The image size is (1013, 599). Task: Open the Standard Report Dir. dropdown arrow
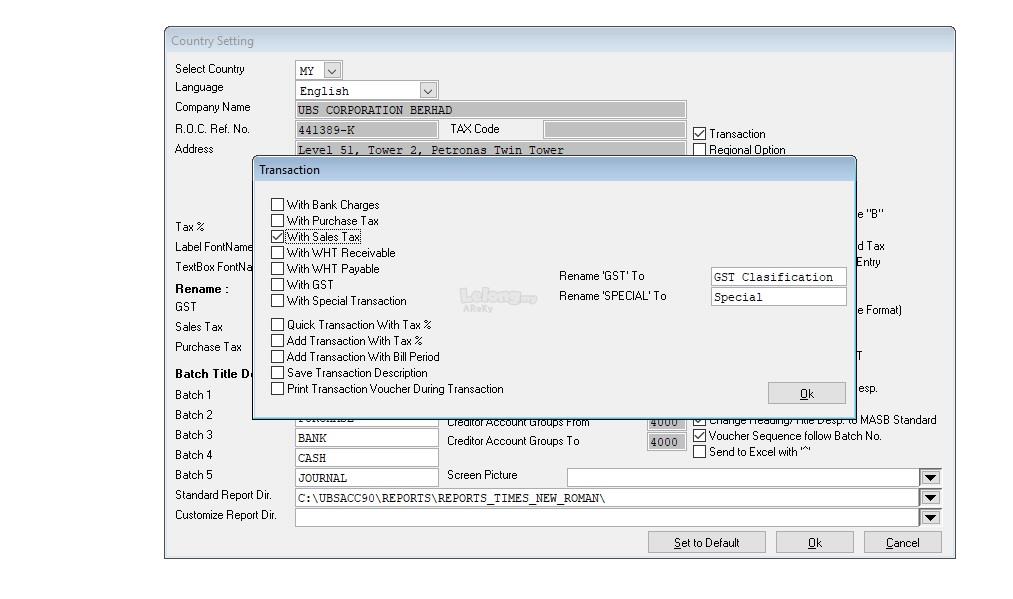point(930,498)
